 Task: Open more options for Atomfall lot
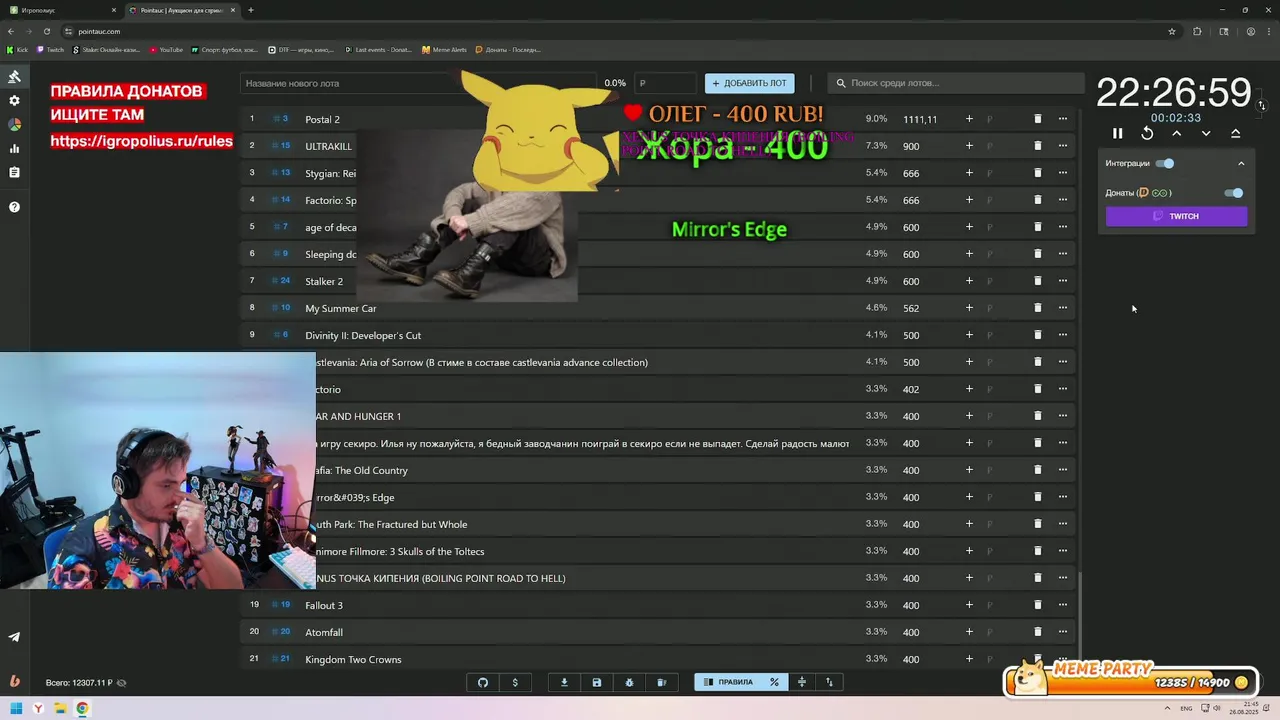[1063, 632]
